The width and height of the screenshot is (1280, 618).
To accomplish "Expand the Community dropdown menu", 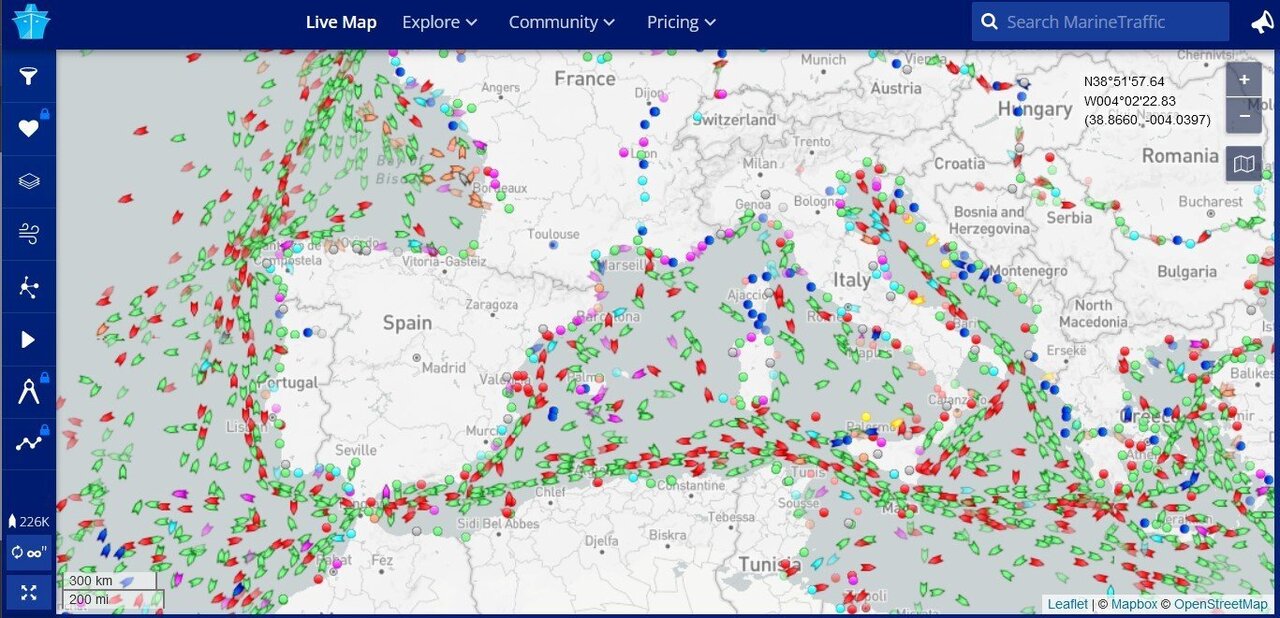I will pos(561,22).
